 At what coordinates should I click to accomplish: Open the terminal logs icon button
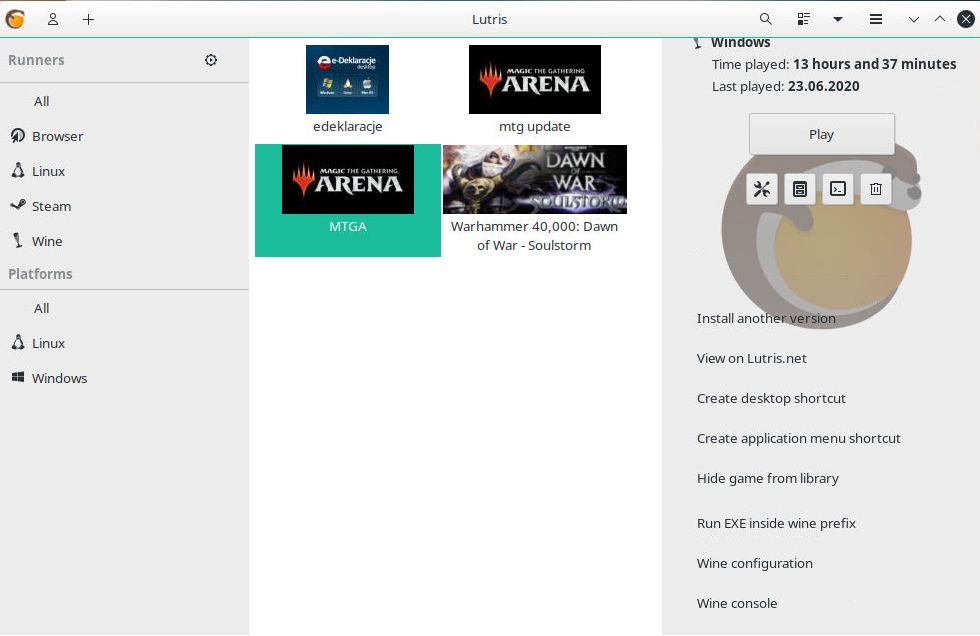pos(838,189)
